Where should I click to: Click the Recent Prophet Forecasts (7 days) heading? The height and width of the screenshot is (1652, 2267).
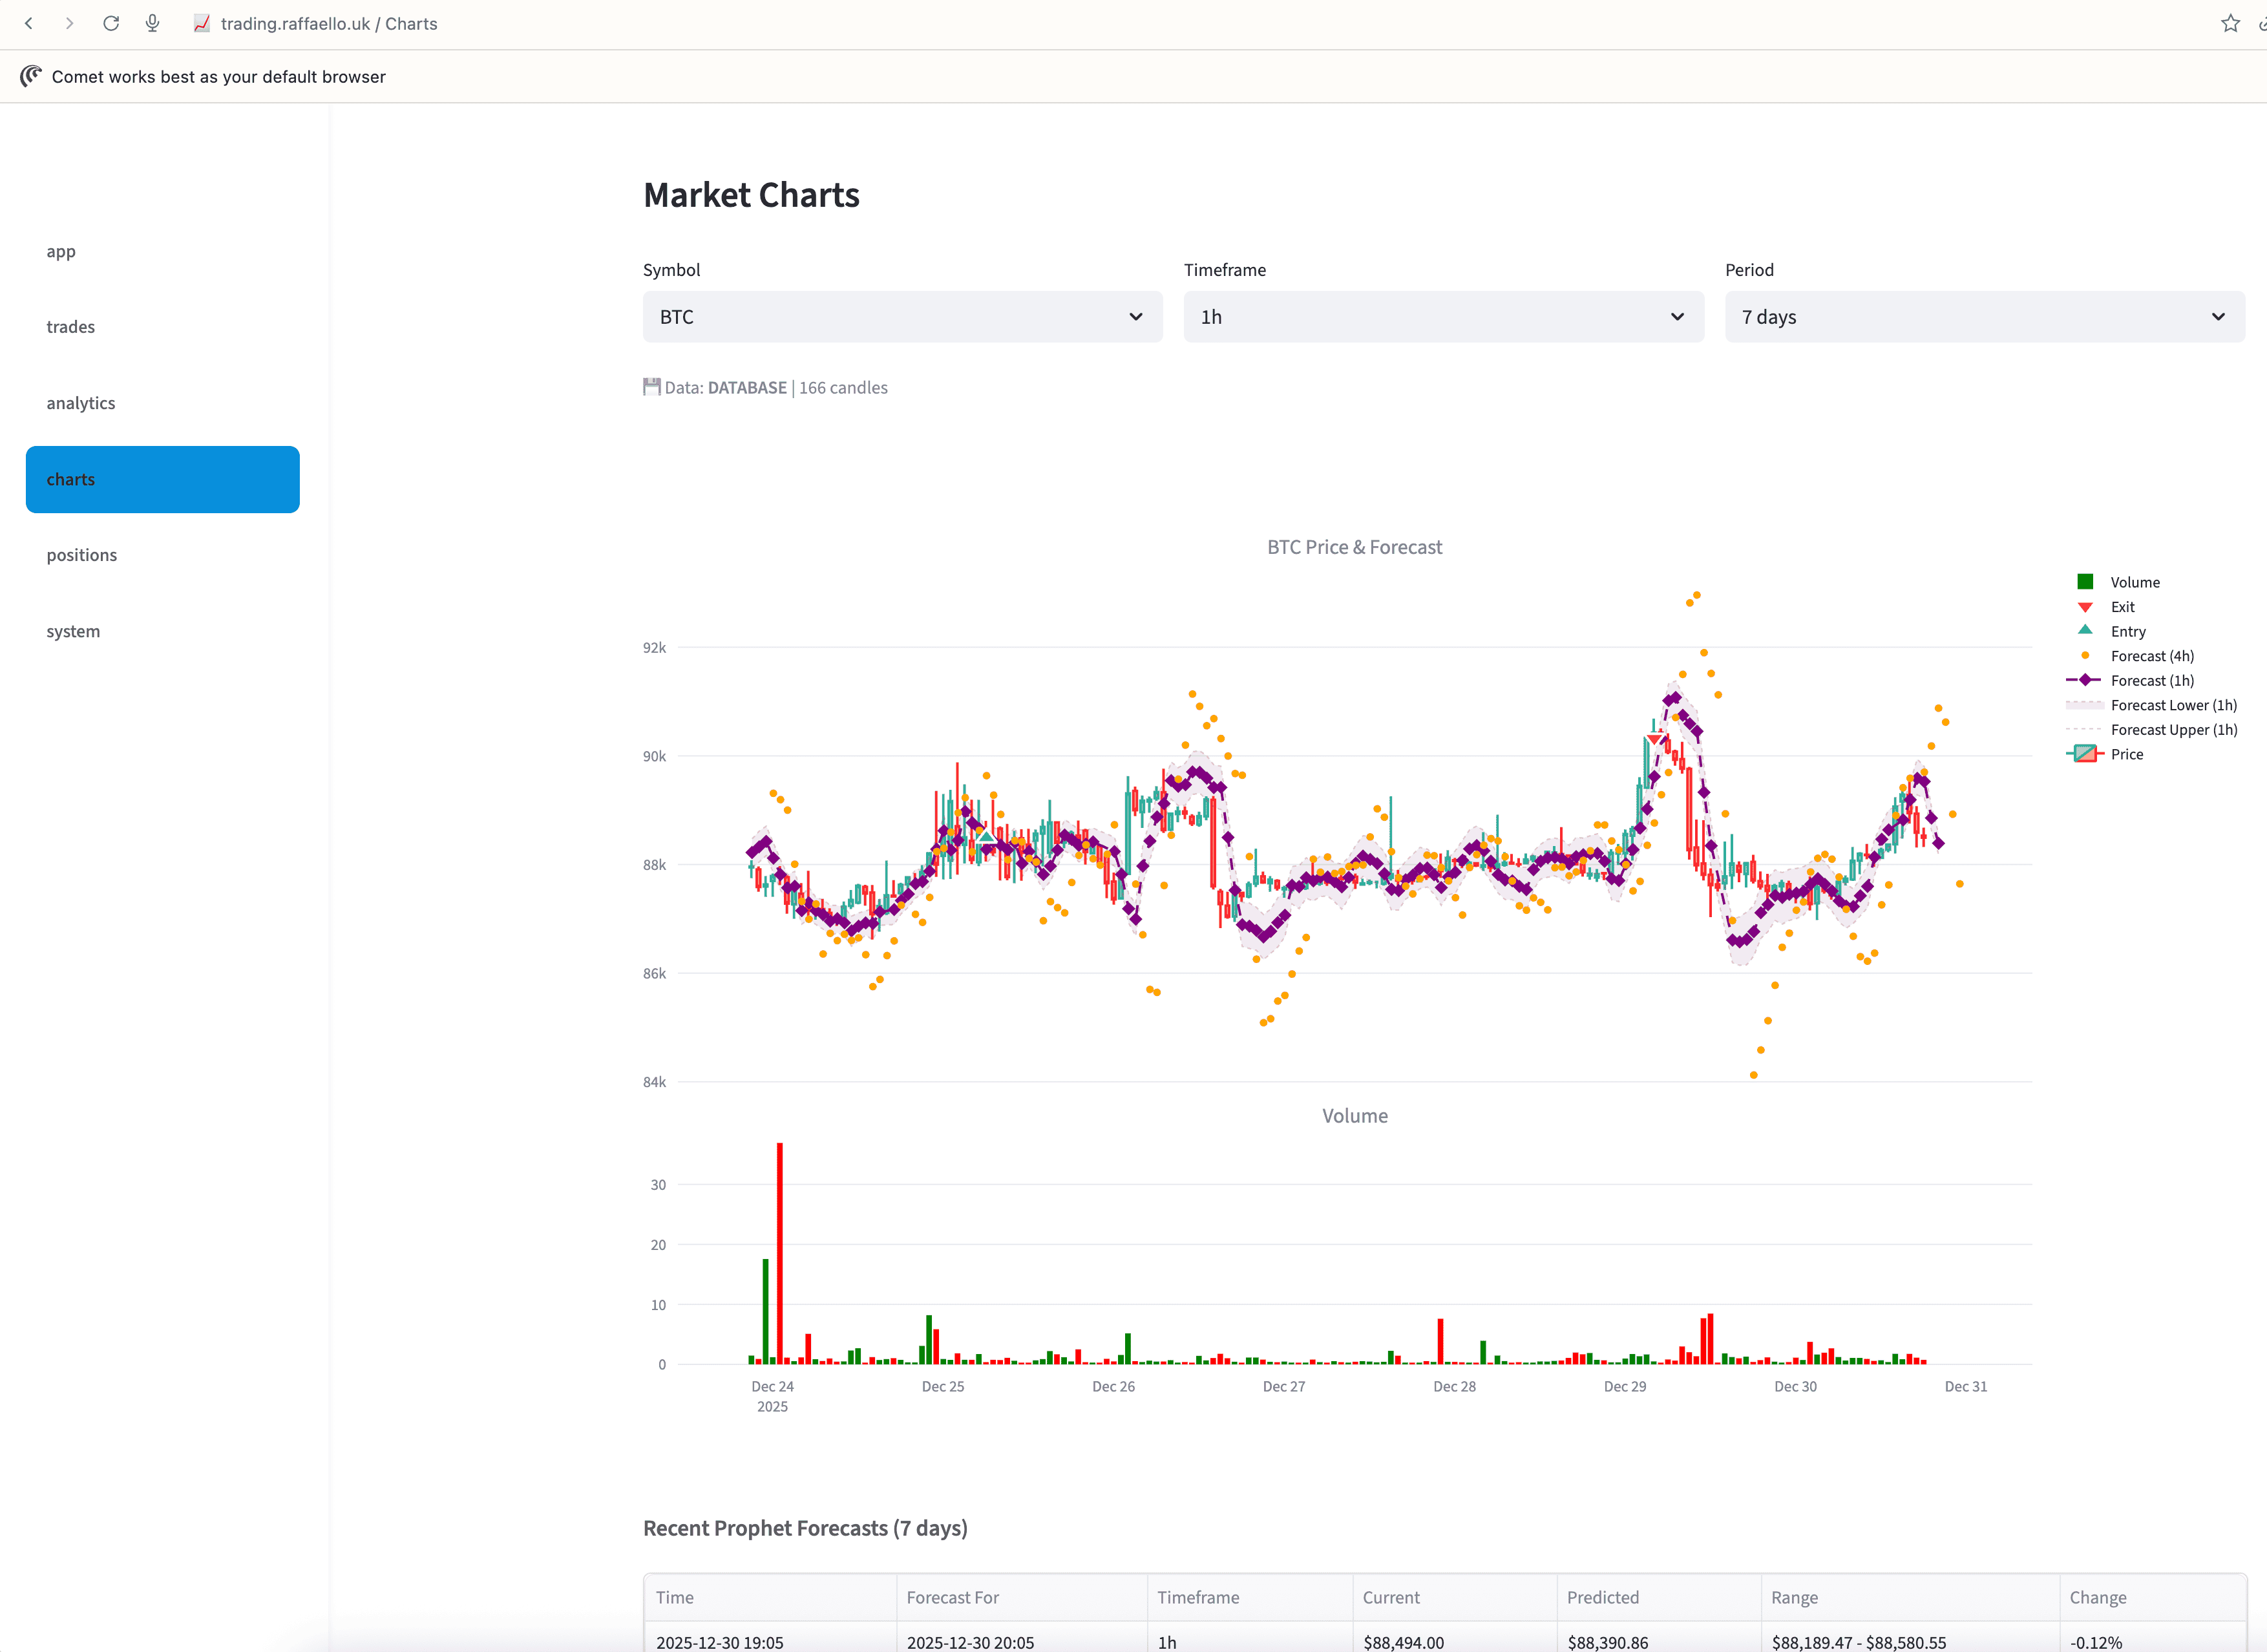(805, 1528)
